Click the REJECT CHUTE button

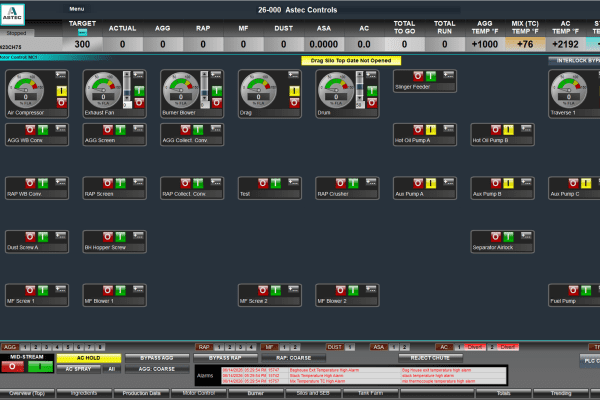(x=430, y=358)
